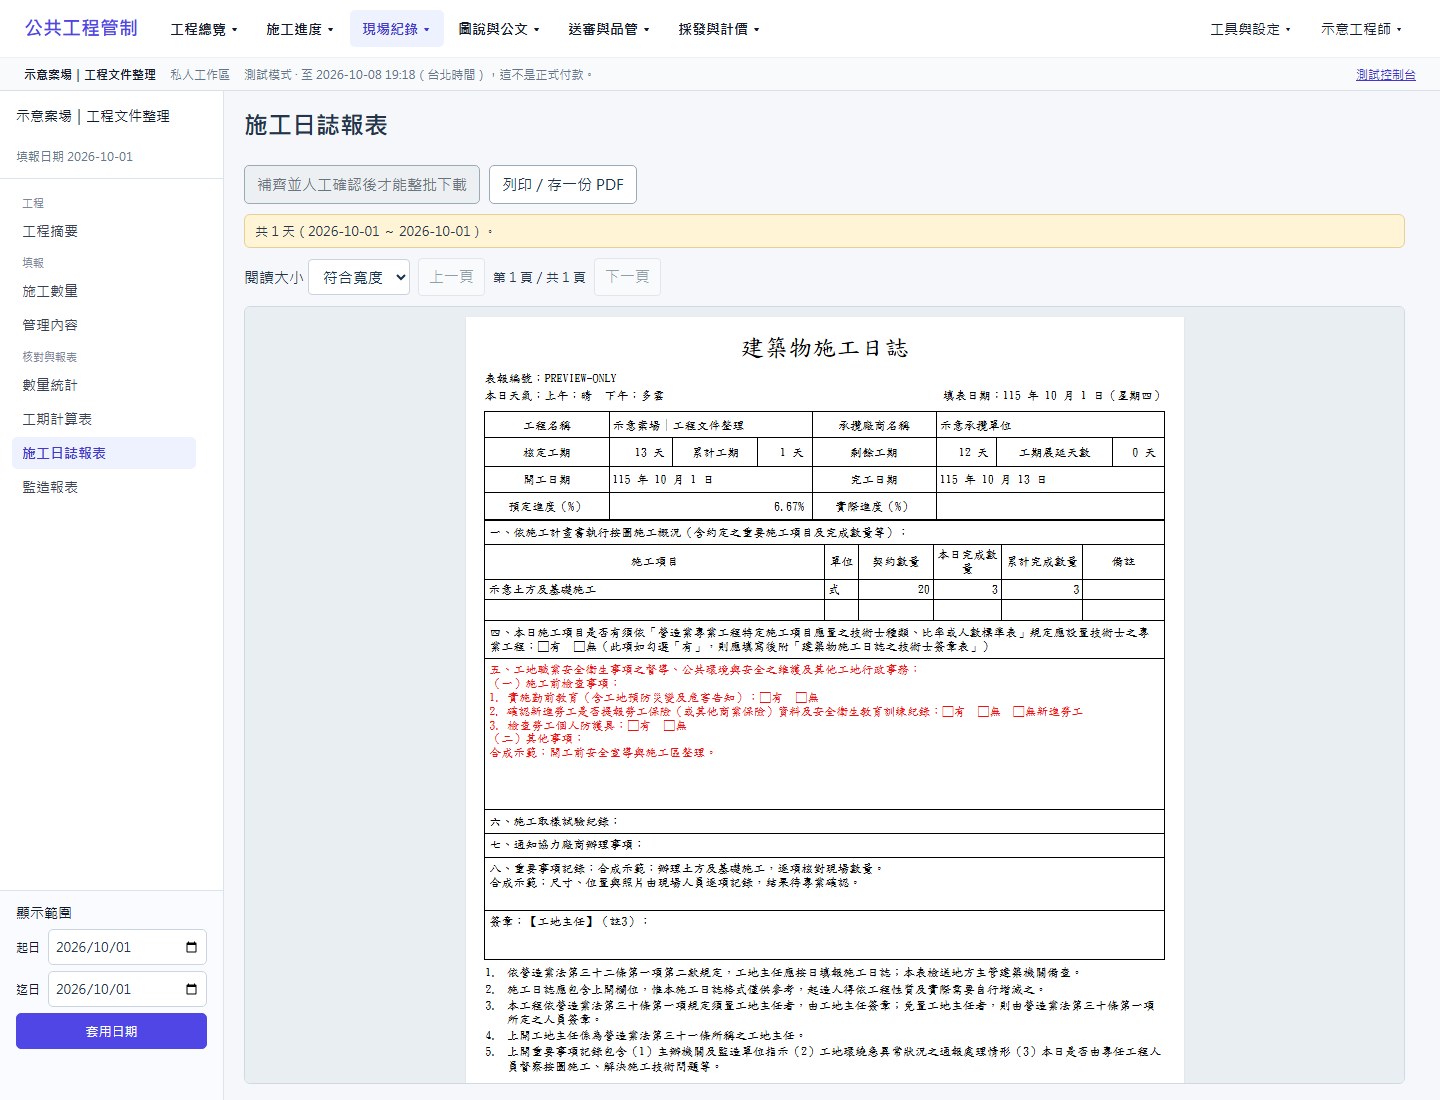The image size is (1440, 1100).
Task: Select 施工日誌報表 in the sidebar
Action: click(104, 453)
